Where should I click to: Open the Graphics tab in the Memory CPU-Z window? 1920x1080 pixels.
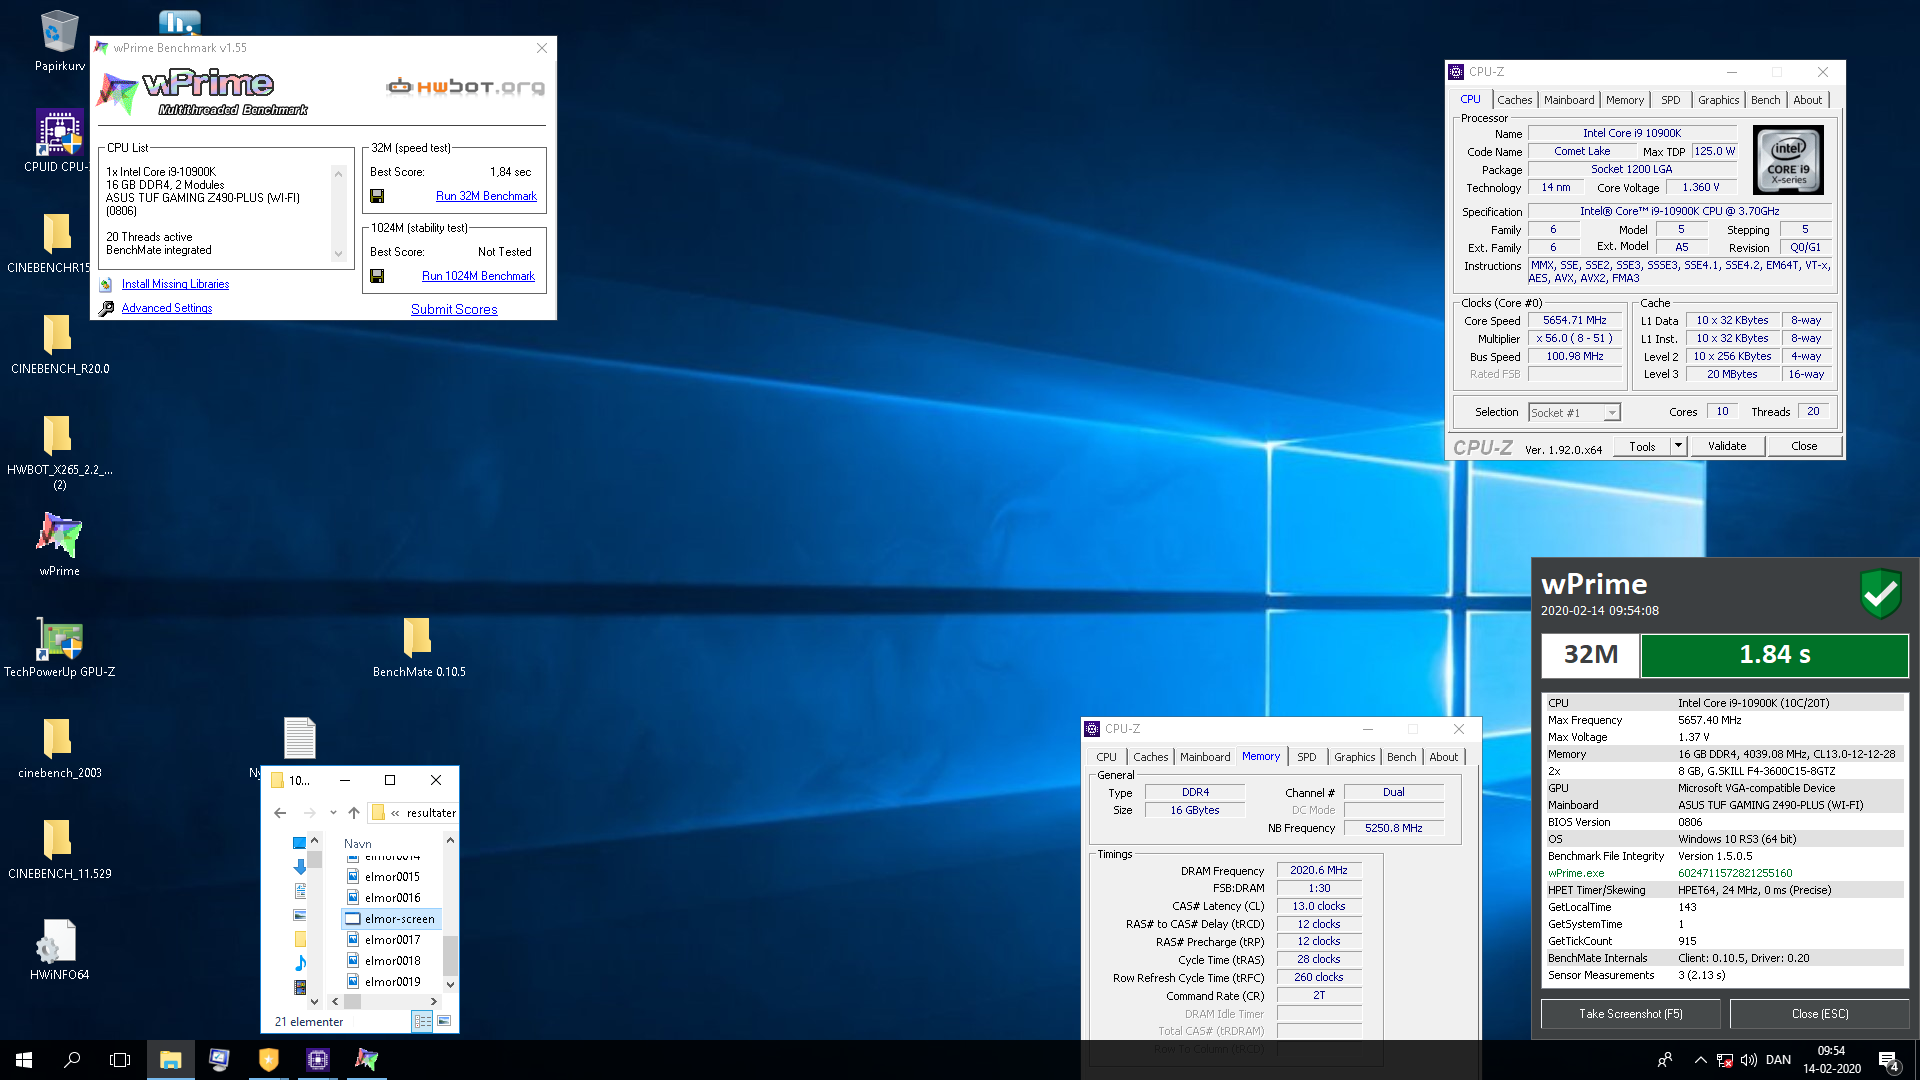(x=1354, y=757)
